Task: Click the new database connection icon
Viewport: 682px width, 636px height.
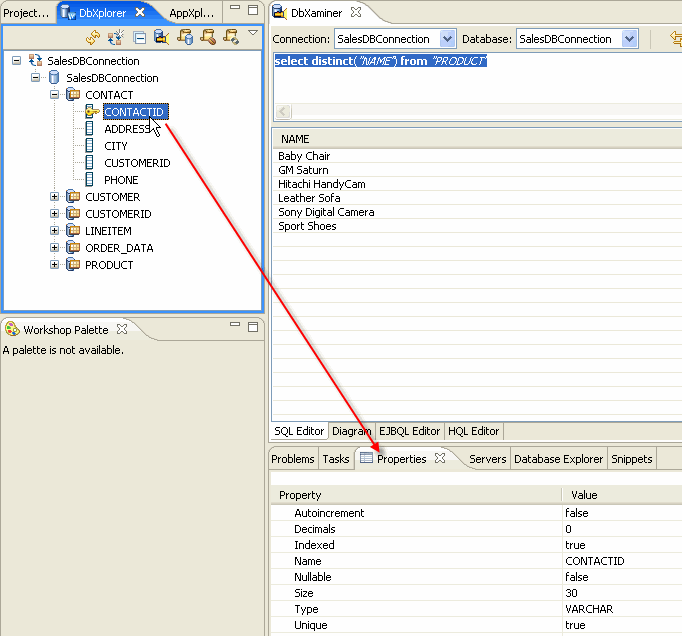Action: pyautogui.click(x=116, y=38)
